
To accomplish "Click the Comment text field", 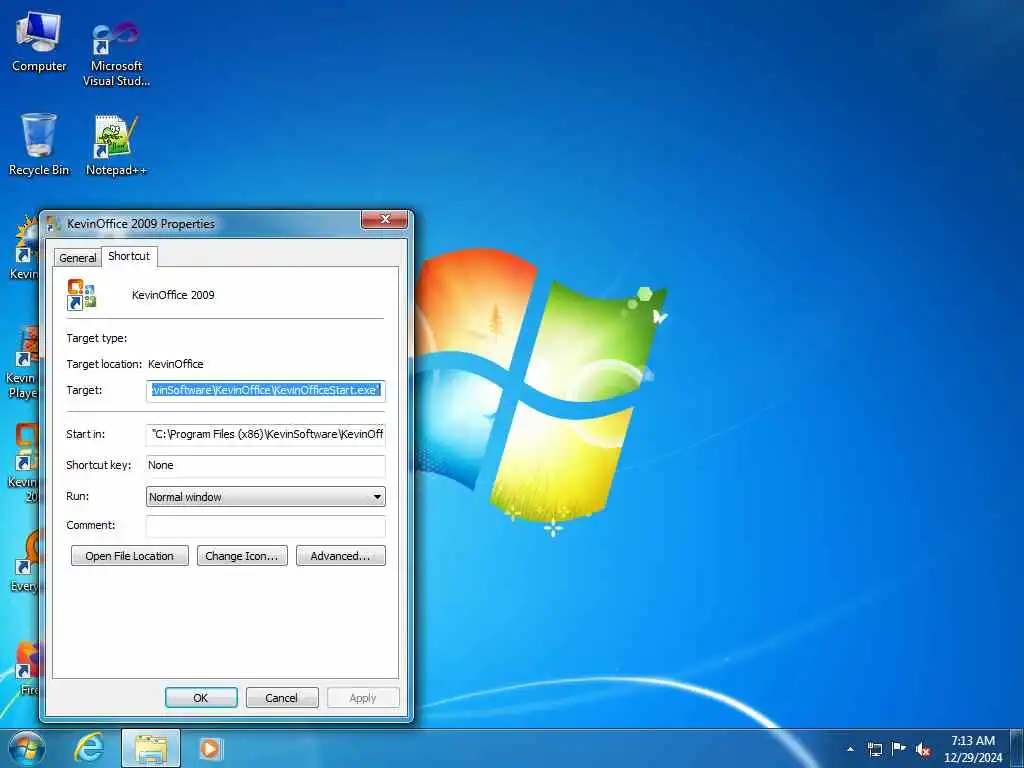I will [266, 526].
